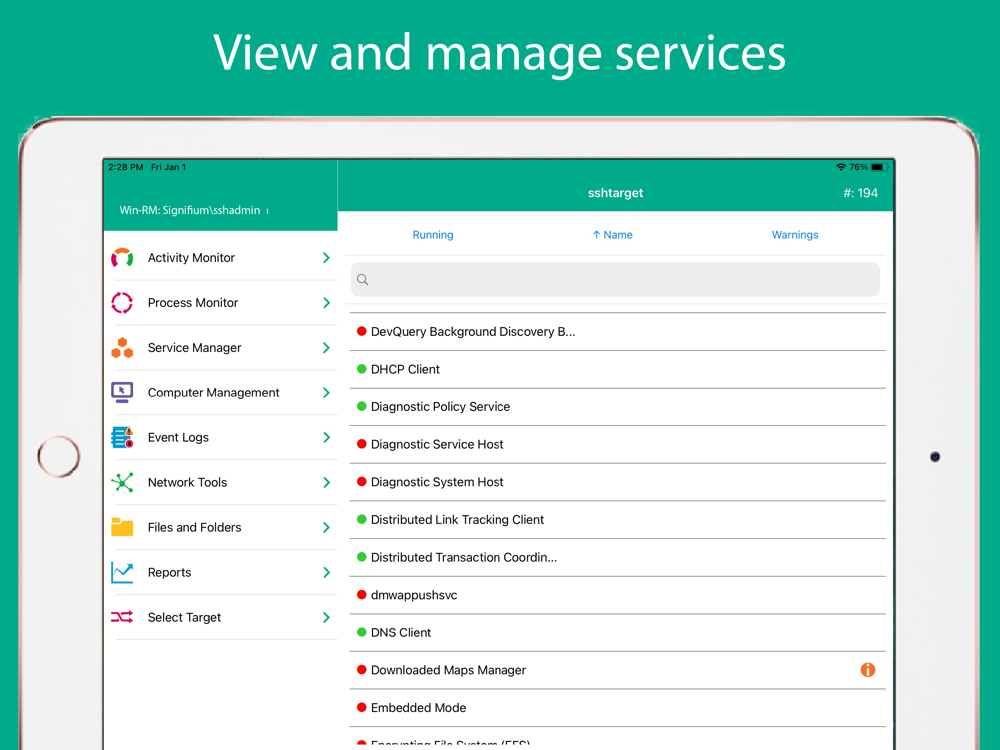Open the Embedded Mode service
Screen dimensions: 1000x750
tap(617, 707)
